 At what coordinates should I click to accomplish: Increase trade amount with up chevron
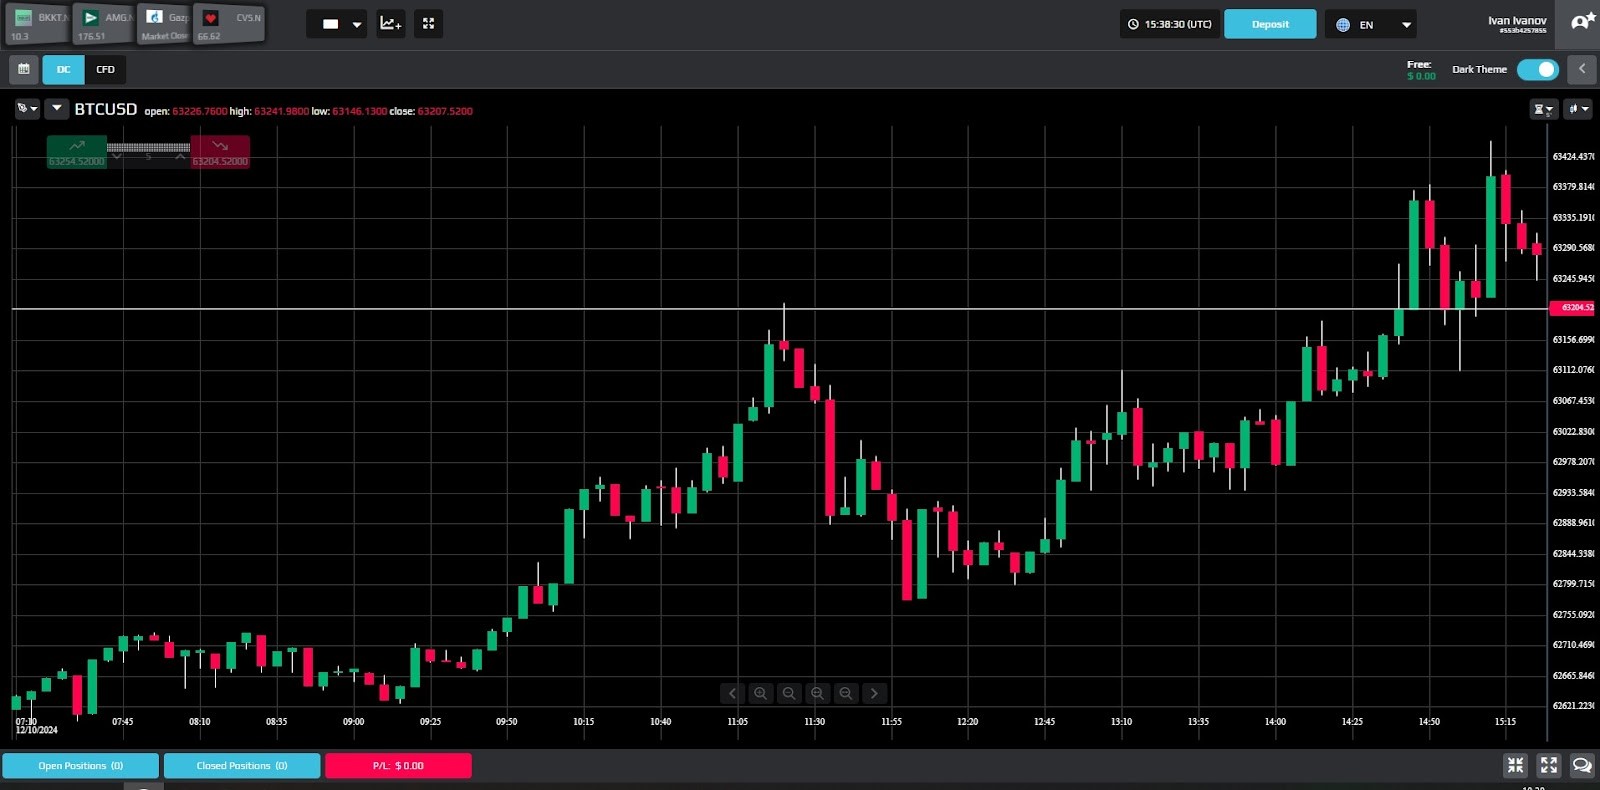click(180, 157)
